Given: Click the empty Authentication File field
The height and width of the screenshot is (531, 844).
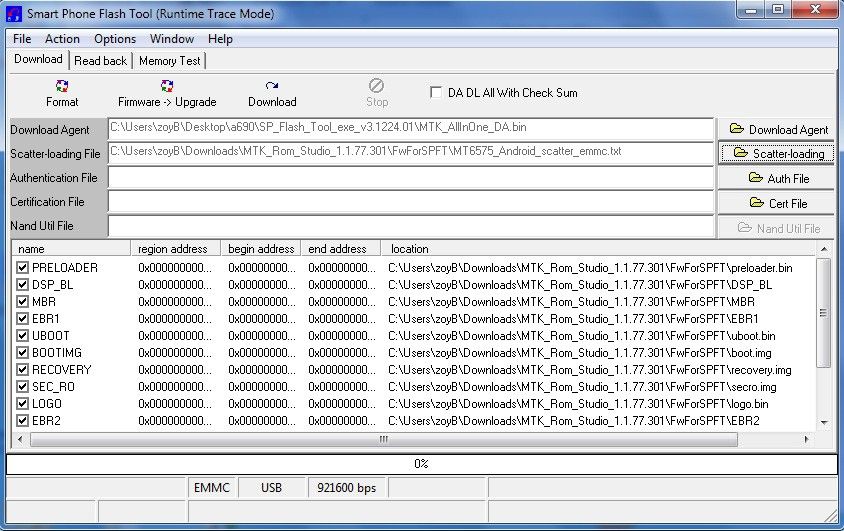Looking at the screenshot, I should tap(411, 178).
